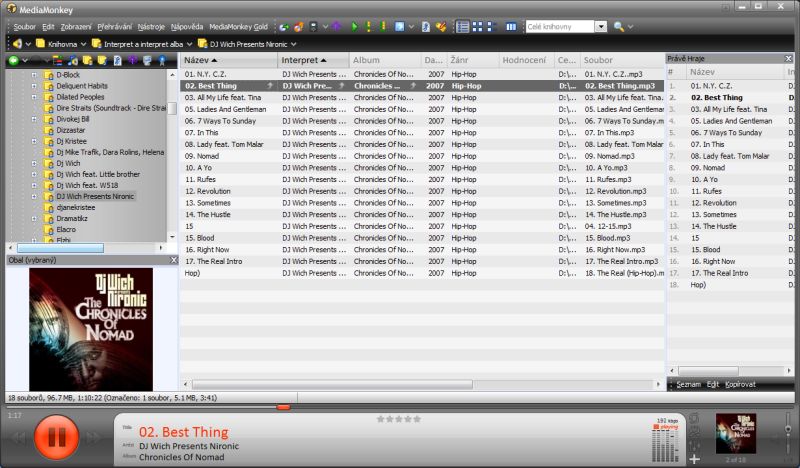This screenshot has width=800, height=468.
Task: Click the disc burning toolbar icon
Action: pyautogui.click(x=298, y=27)
